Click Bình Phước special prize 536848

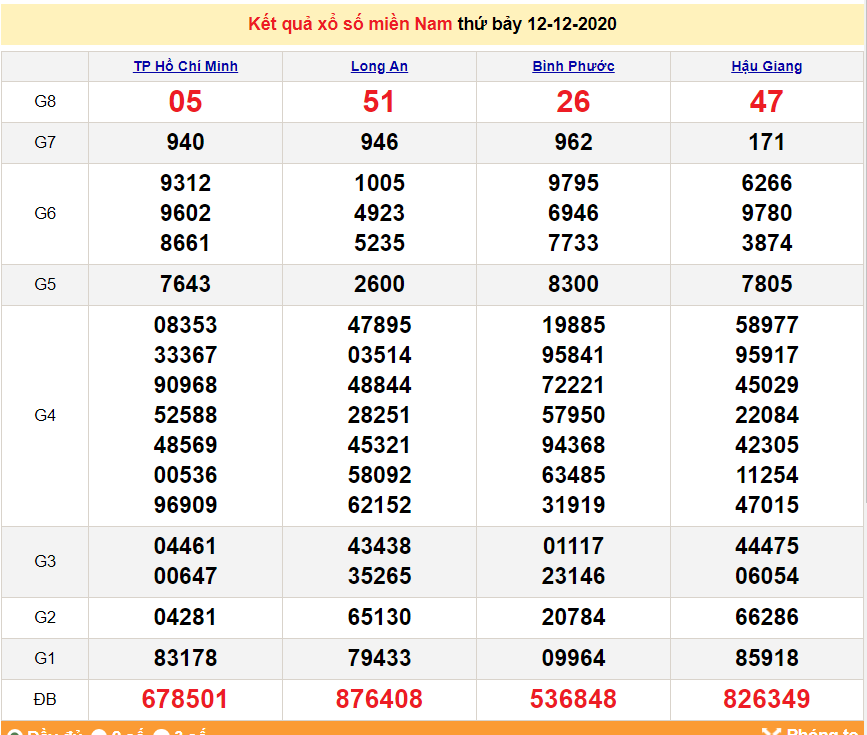(573, 698)
